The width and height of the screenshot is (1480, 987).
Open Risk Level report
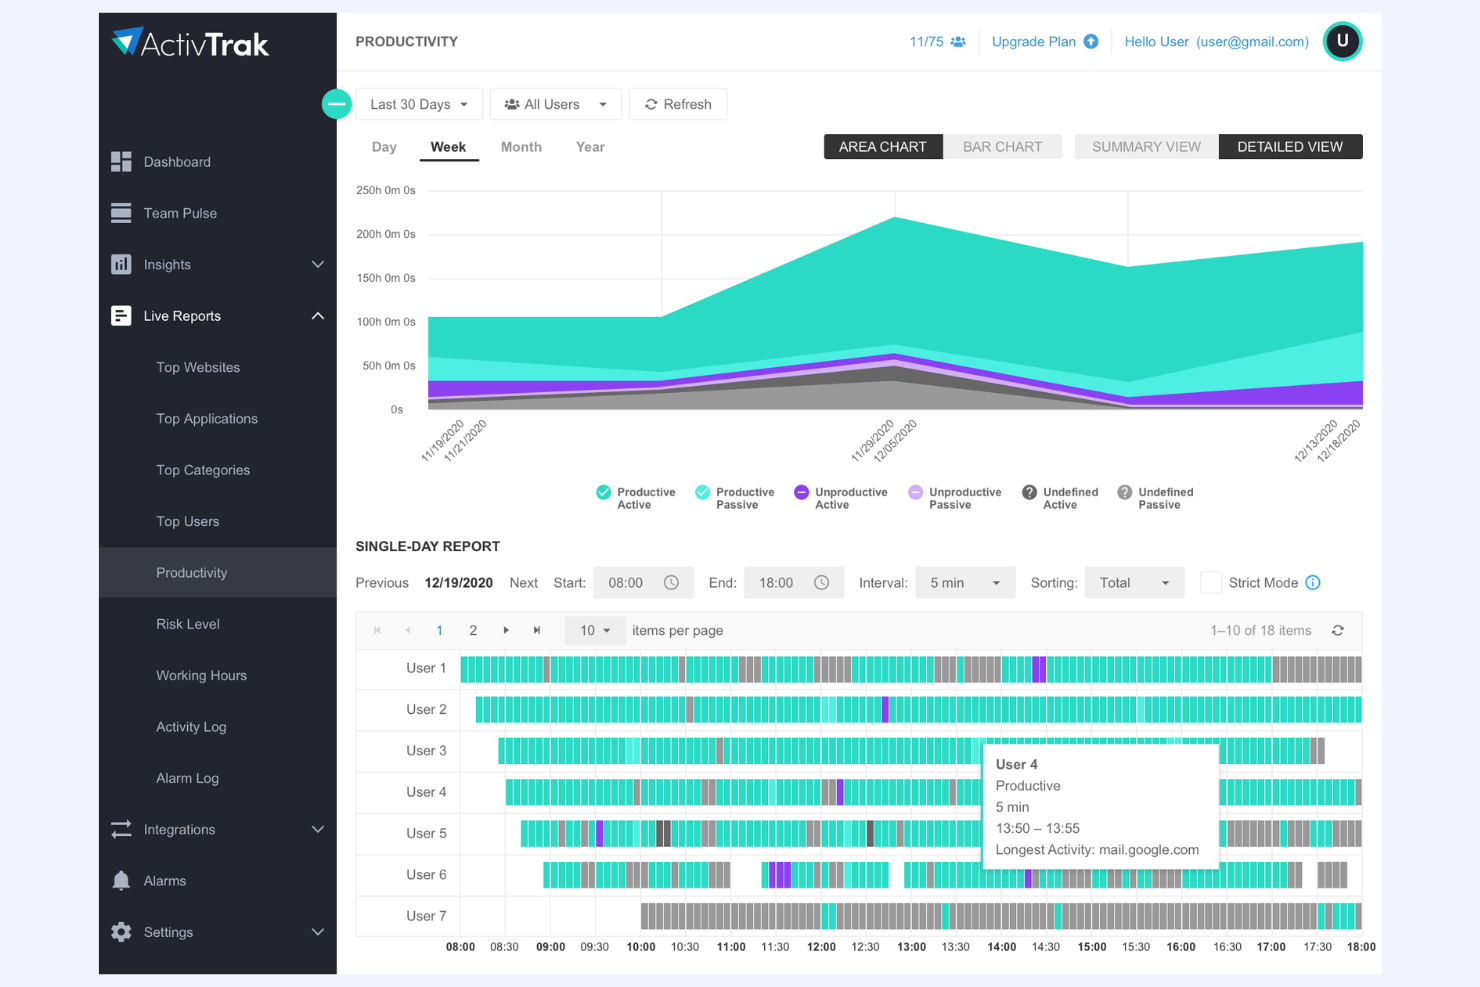pyautogui.click(x=188, y=624)
